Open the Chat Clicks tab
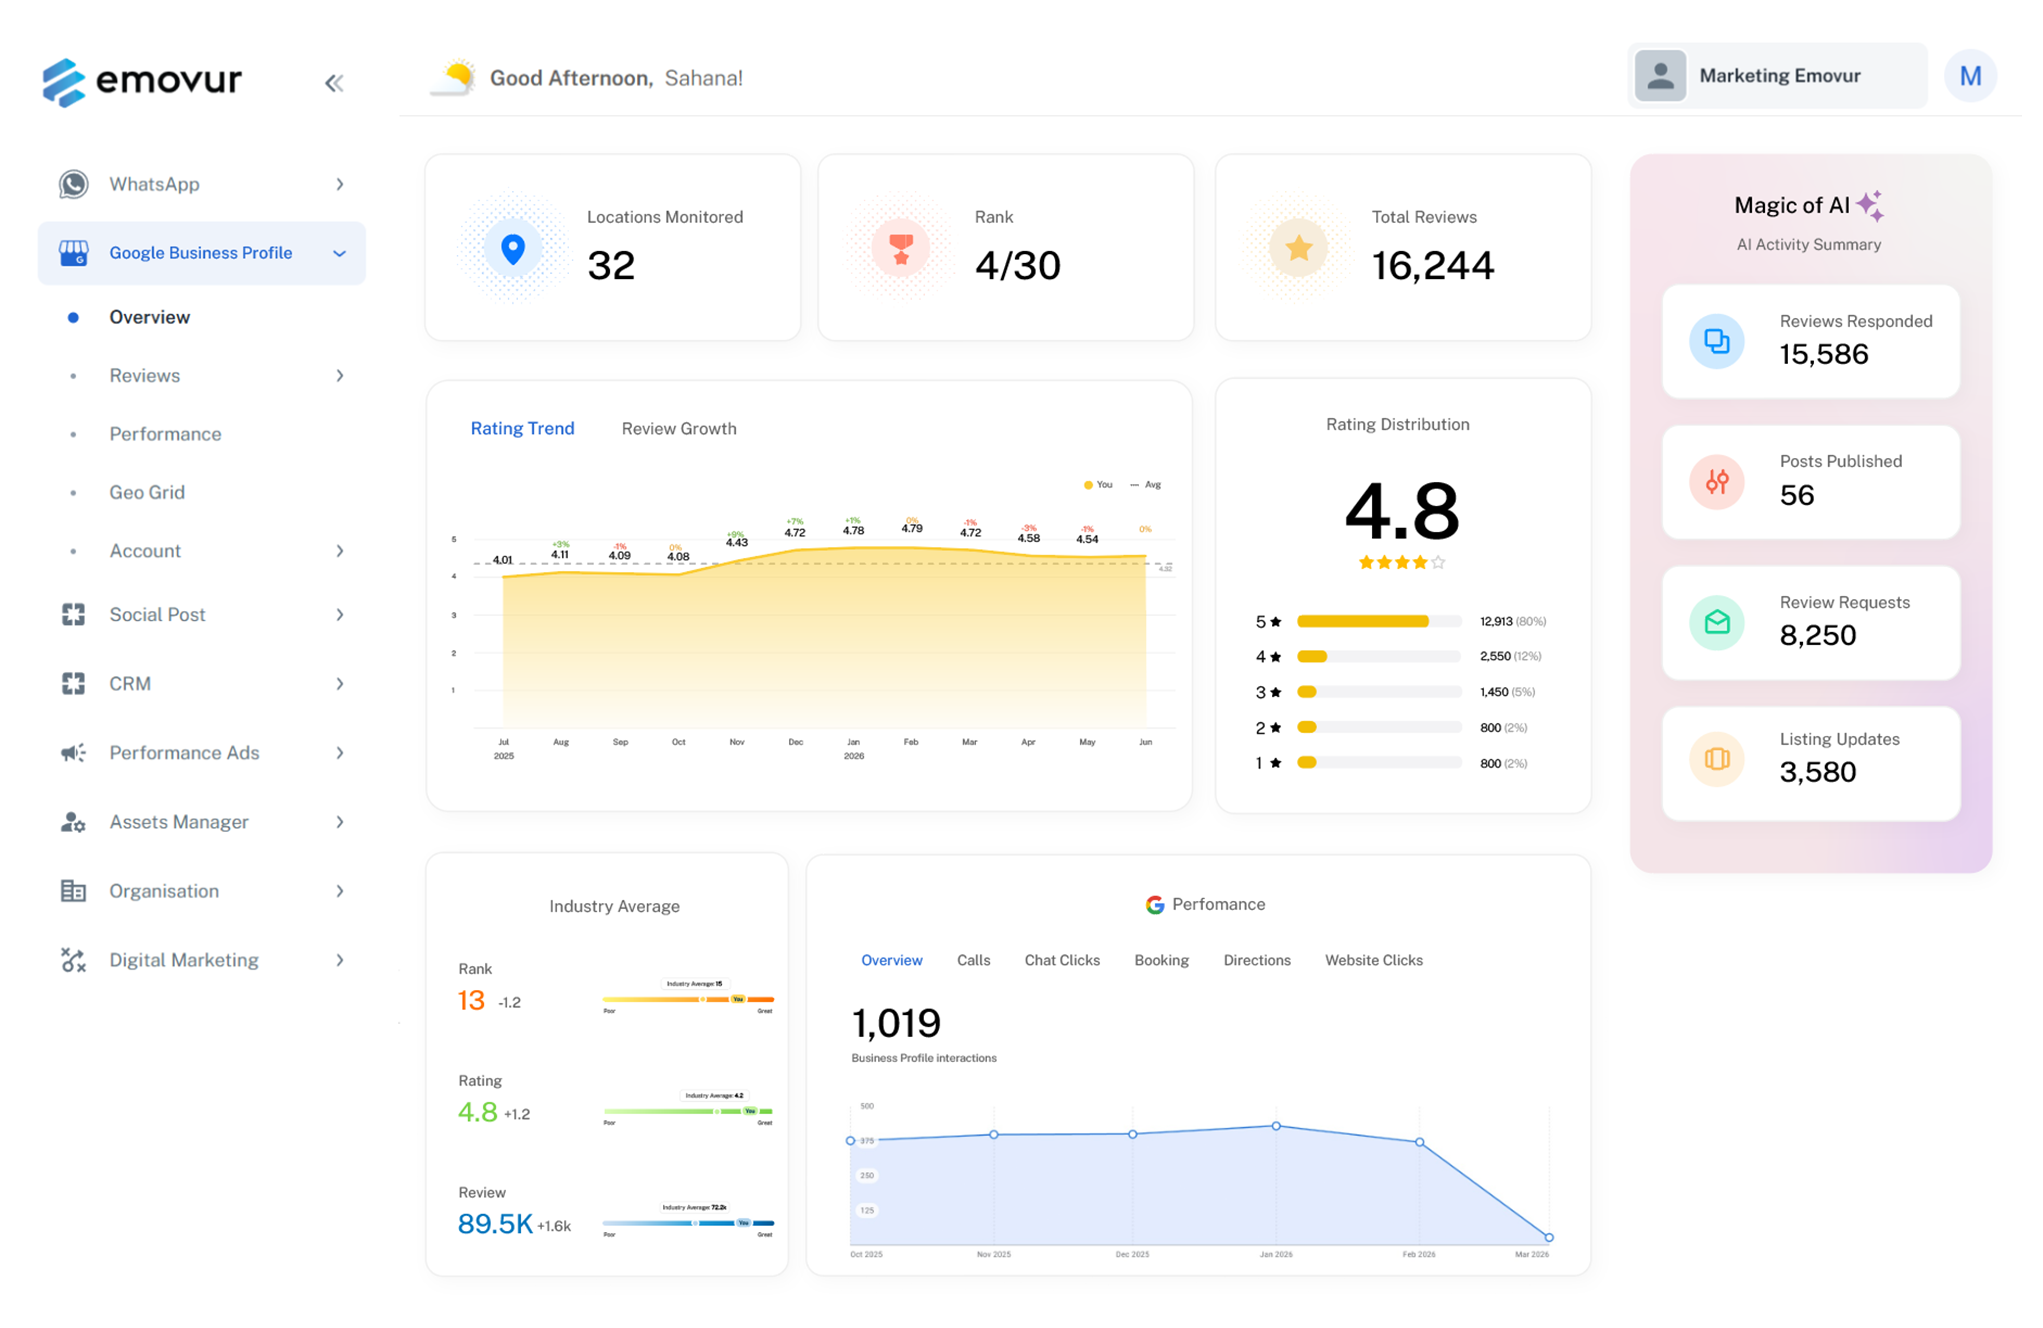This screenshot has width=2043, height=1328. tap(1061, 960)
